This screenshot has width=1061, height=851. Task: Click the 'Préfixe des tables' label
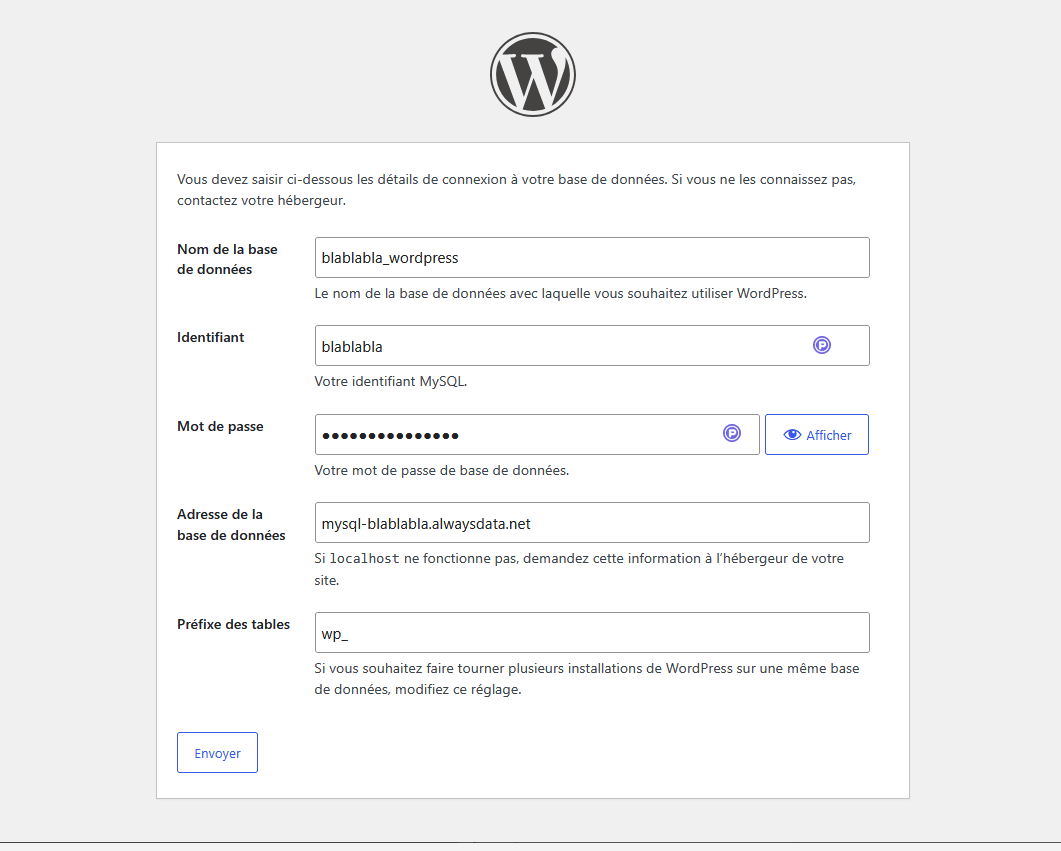click(x=233, y=624)
